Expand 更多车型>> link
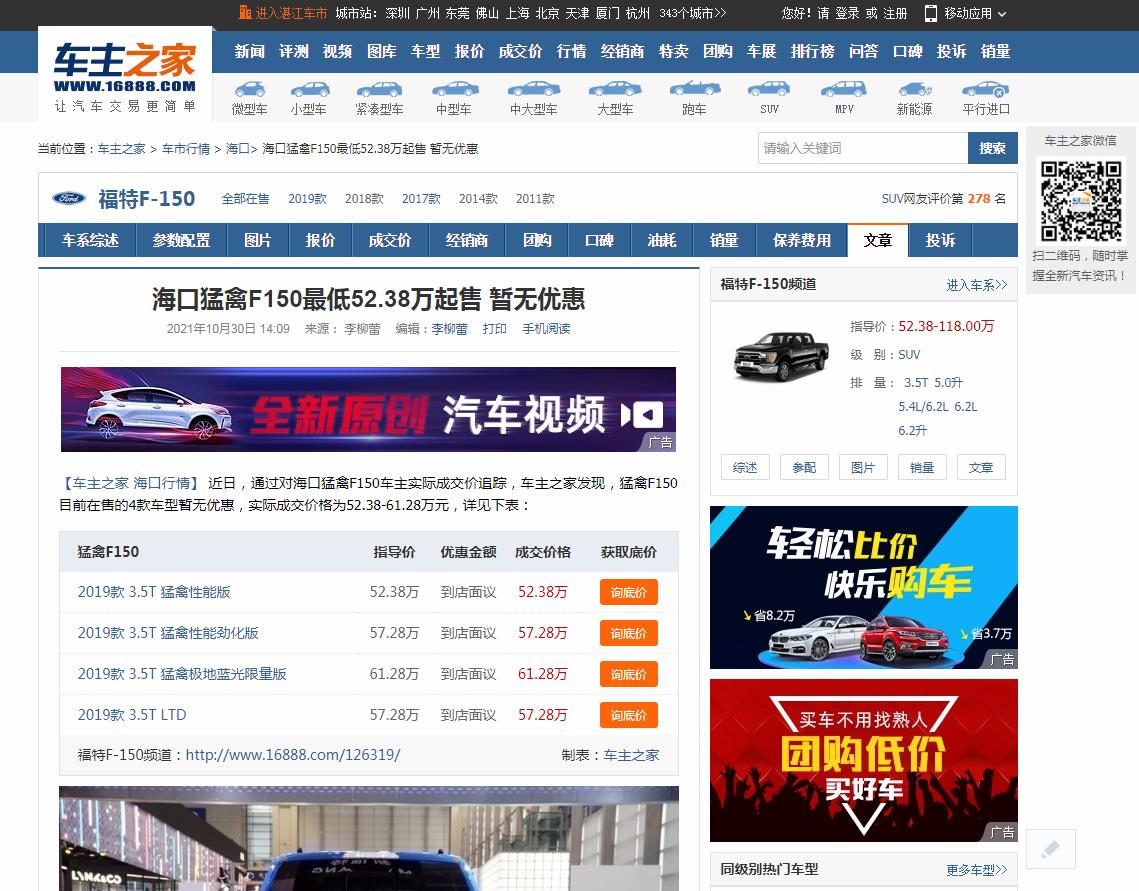 pyautogui.click(x=976, y=869)
